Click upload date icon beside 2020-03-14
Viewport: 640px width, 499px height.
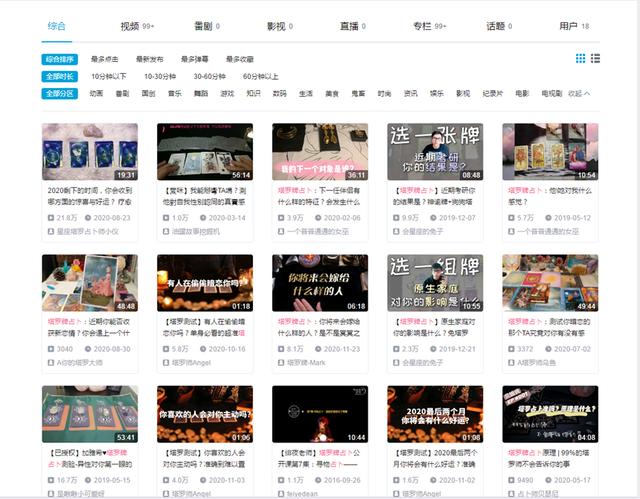click(205, 217)
